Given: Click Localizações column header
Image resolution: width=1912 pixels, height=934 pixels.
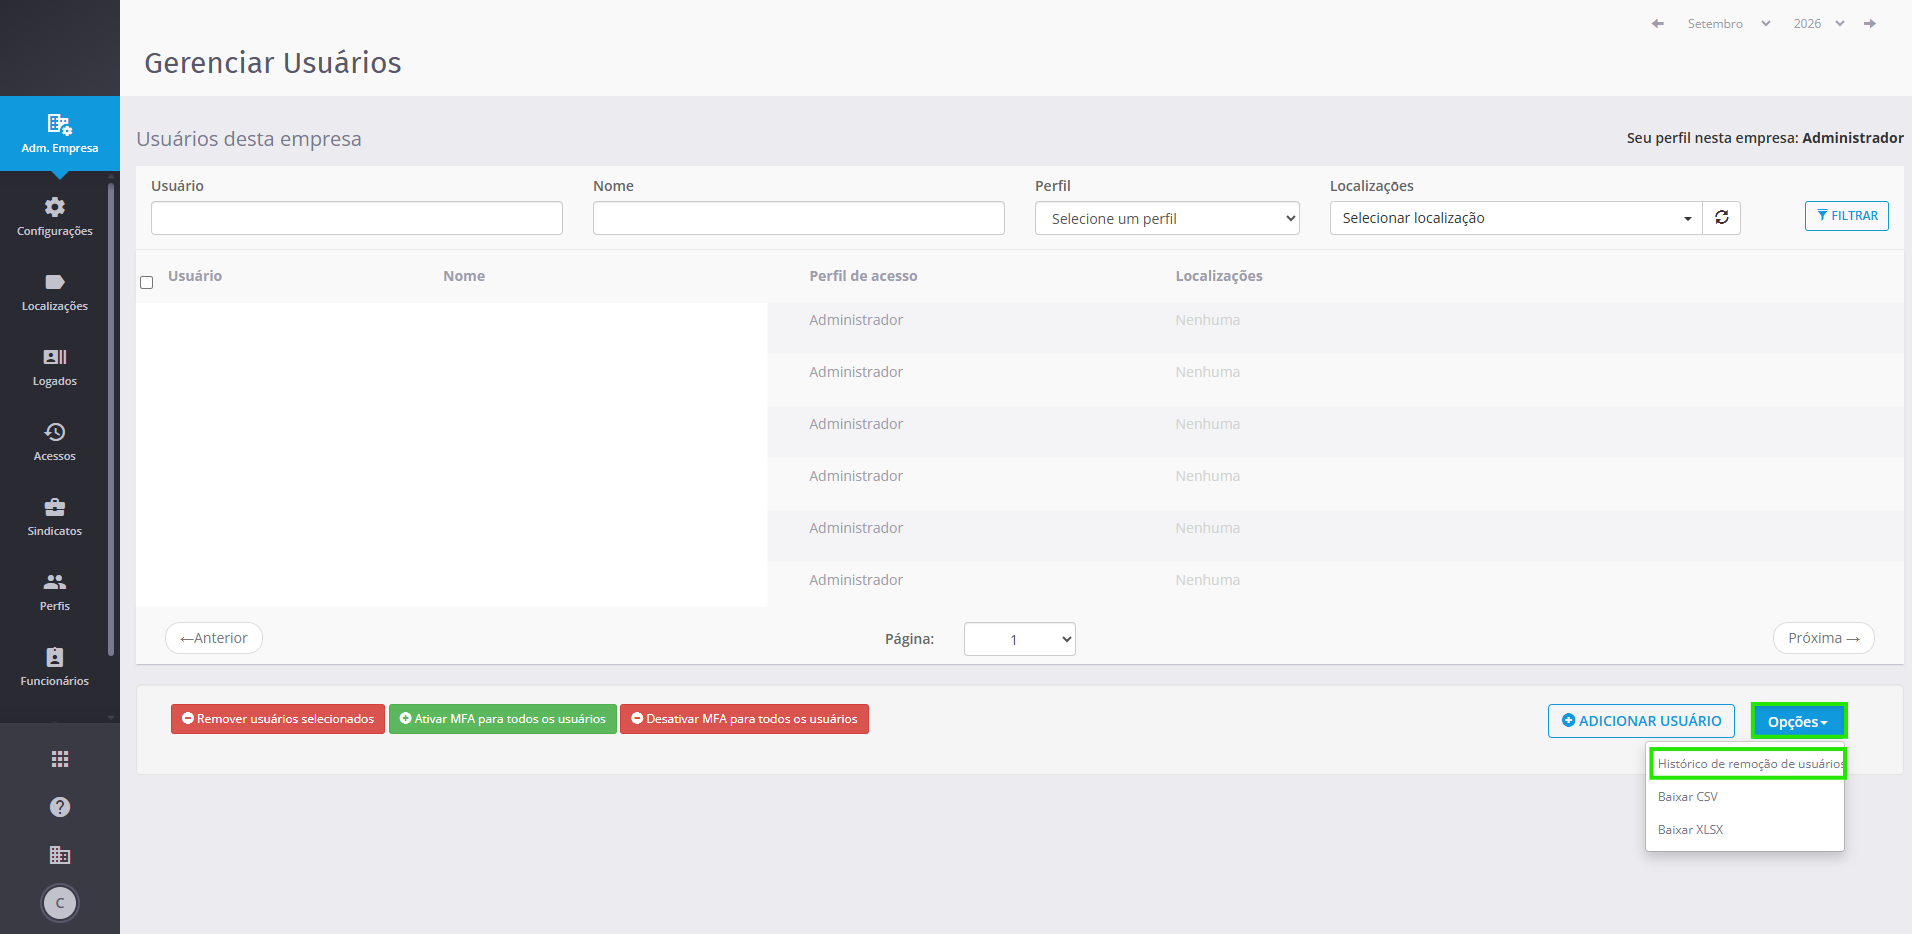Looking at the screenshot, I should [1219, 276].
